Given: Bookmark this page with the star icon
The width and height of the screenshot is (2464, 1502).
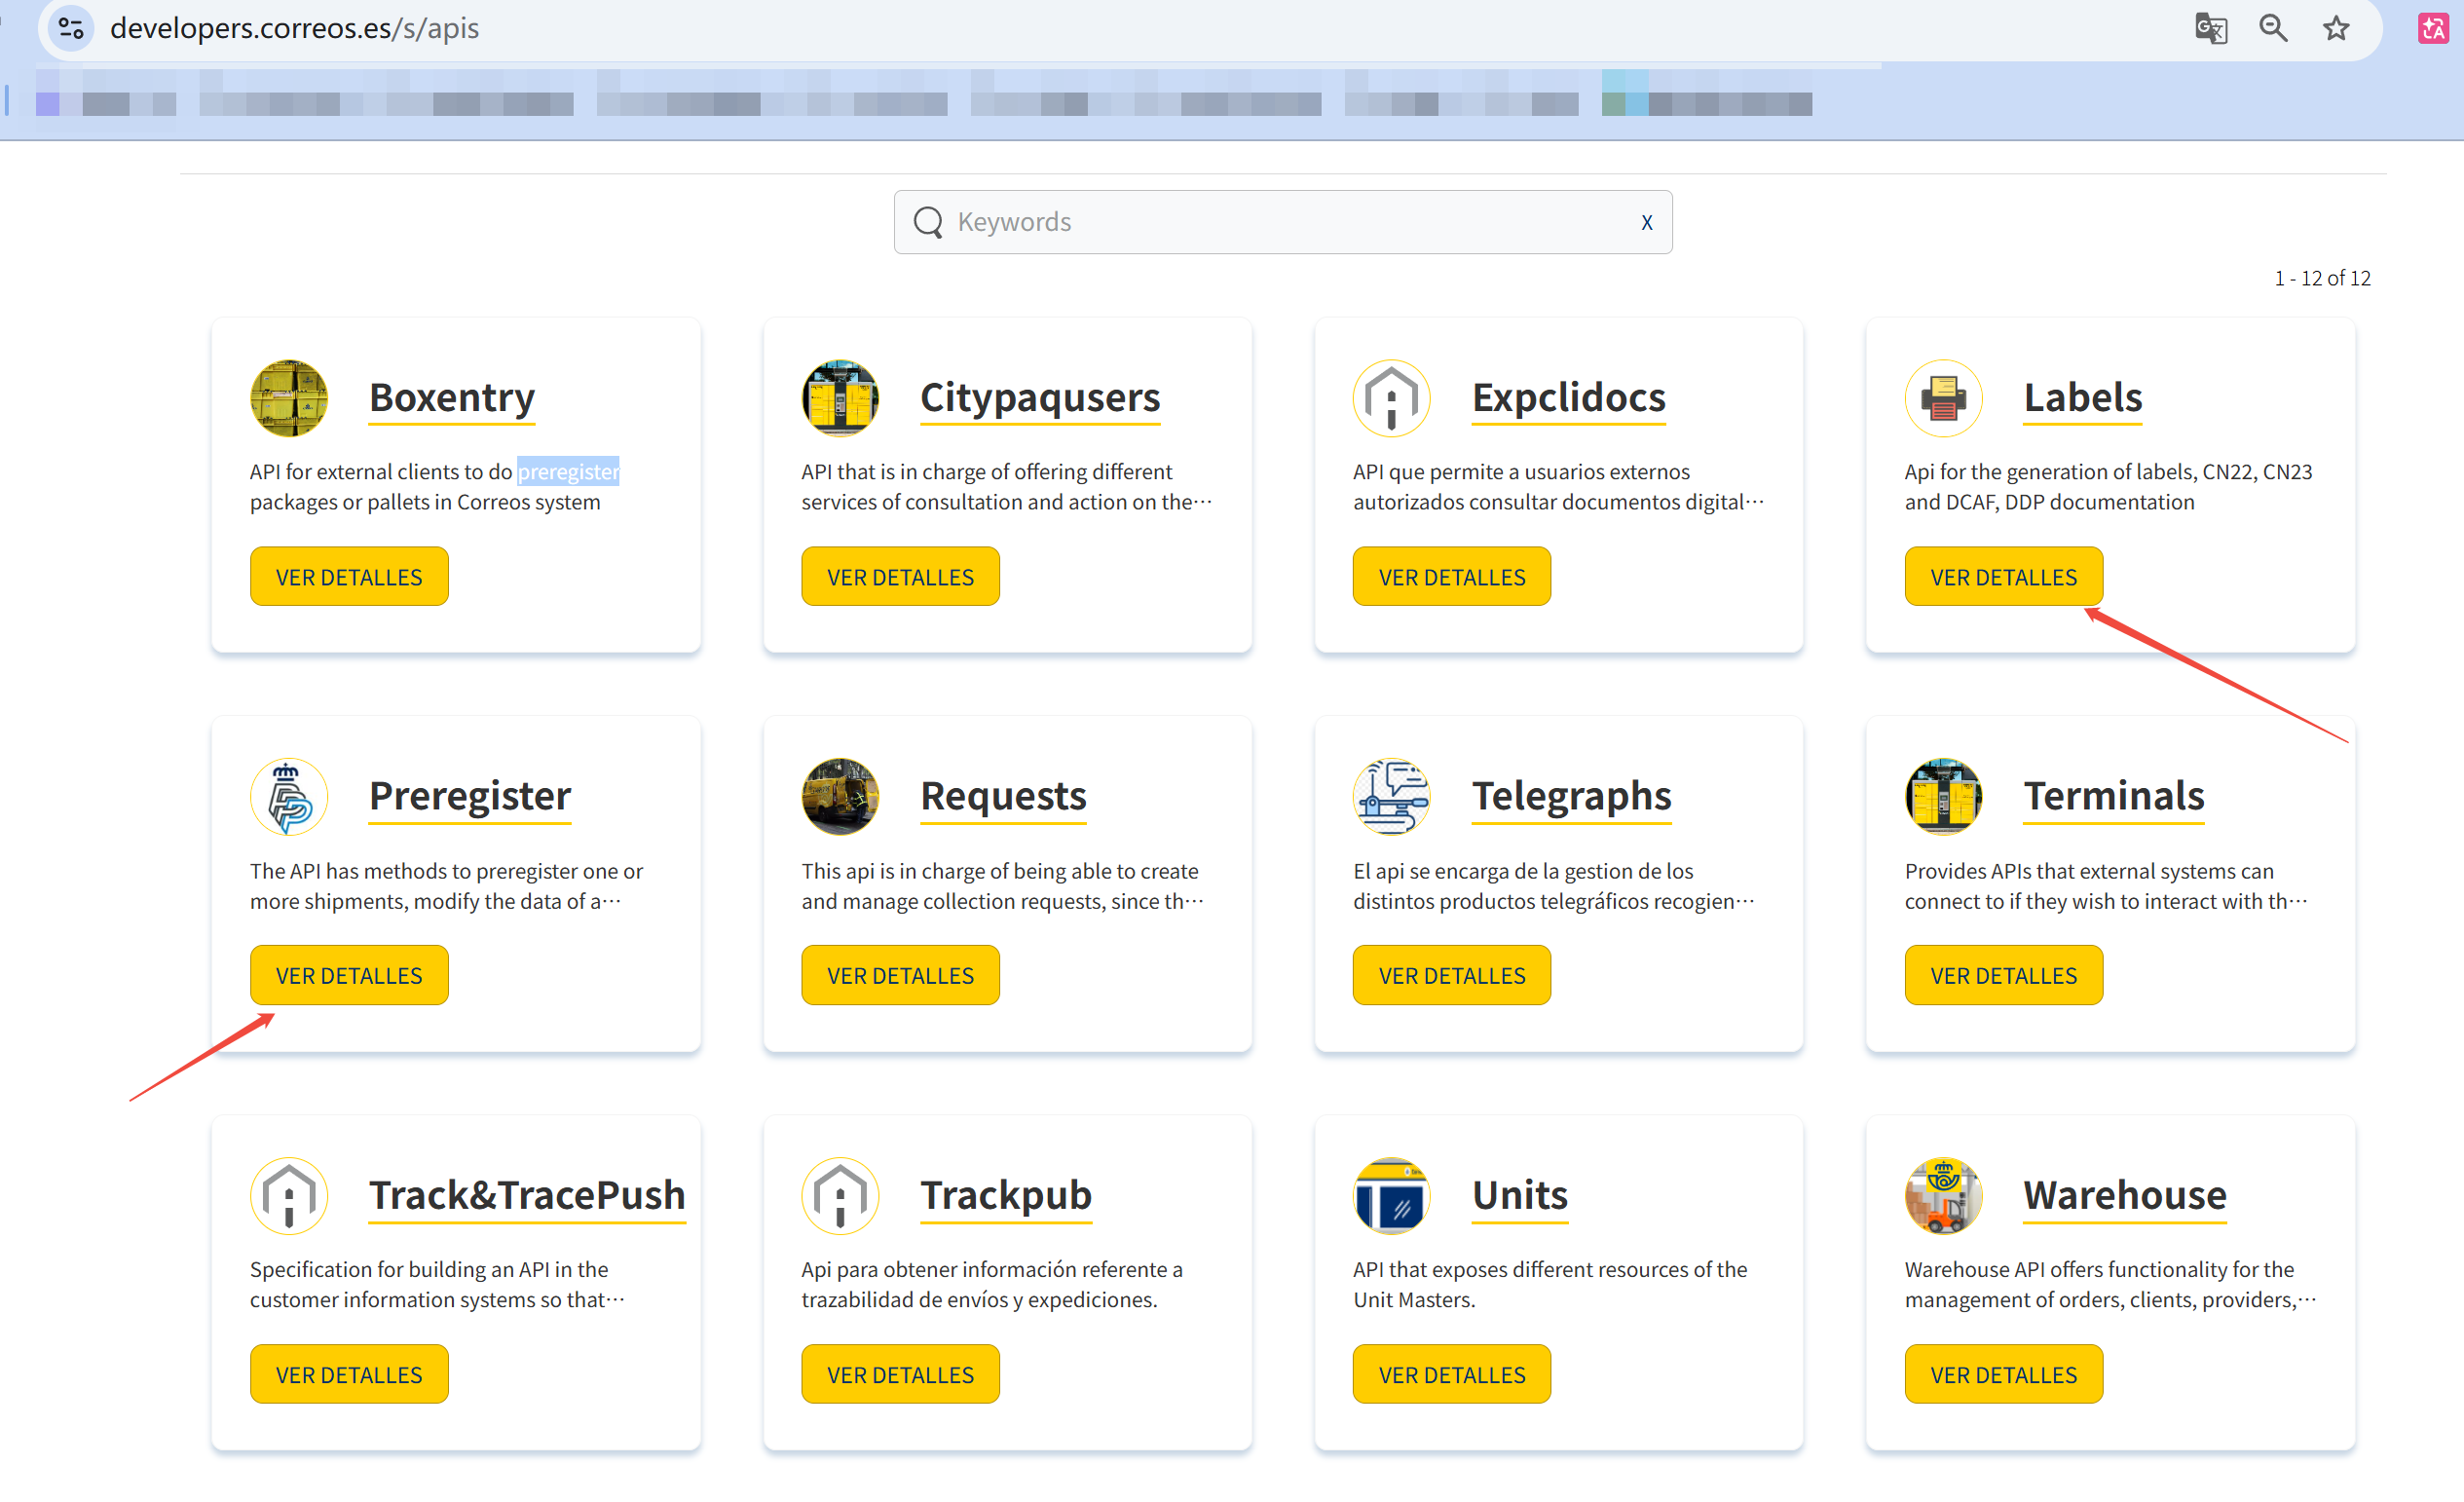Looking at the screenshot, I should pyautogui.click(x=2336, y=28).
